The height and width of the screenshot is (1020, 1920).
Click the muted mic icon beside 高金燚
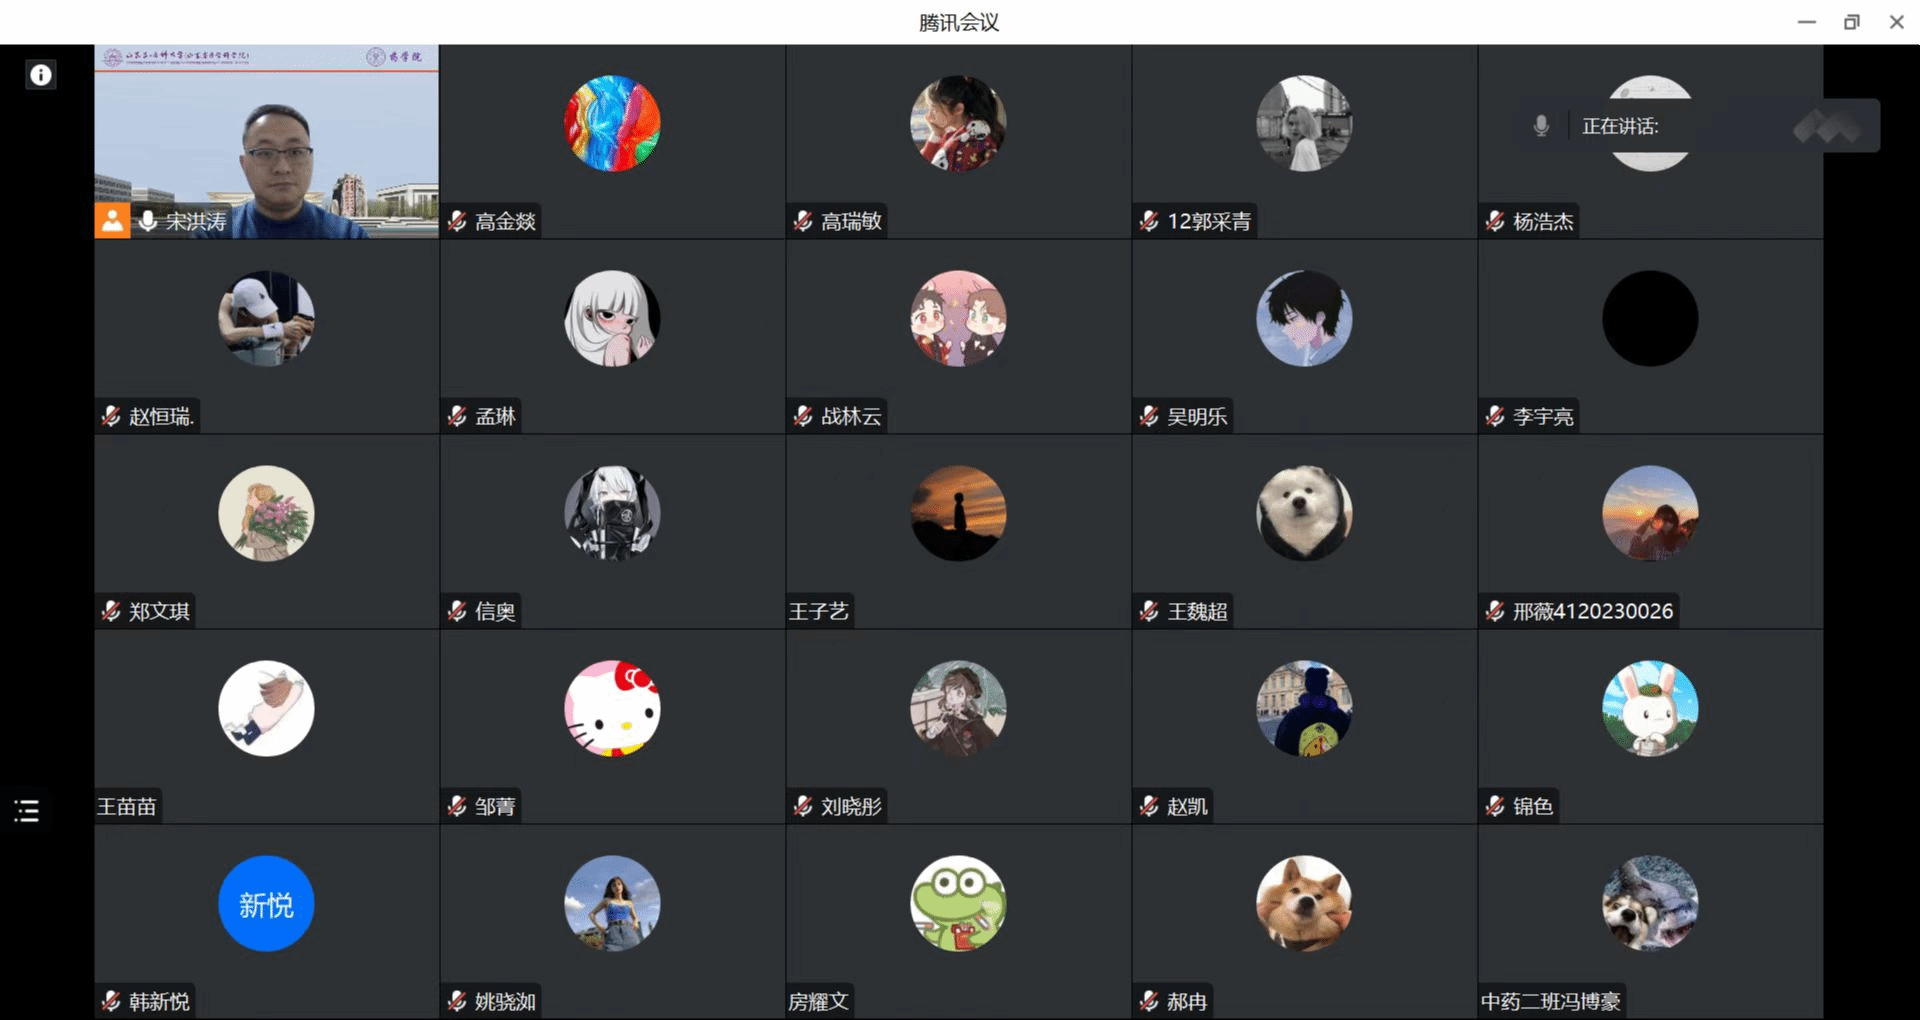pos(457,221)
